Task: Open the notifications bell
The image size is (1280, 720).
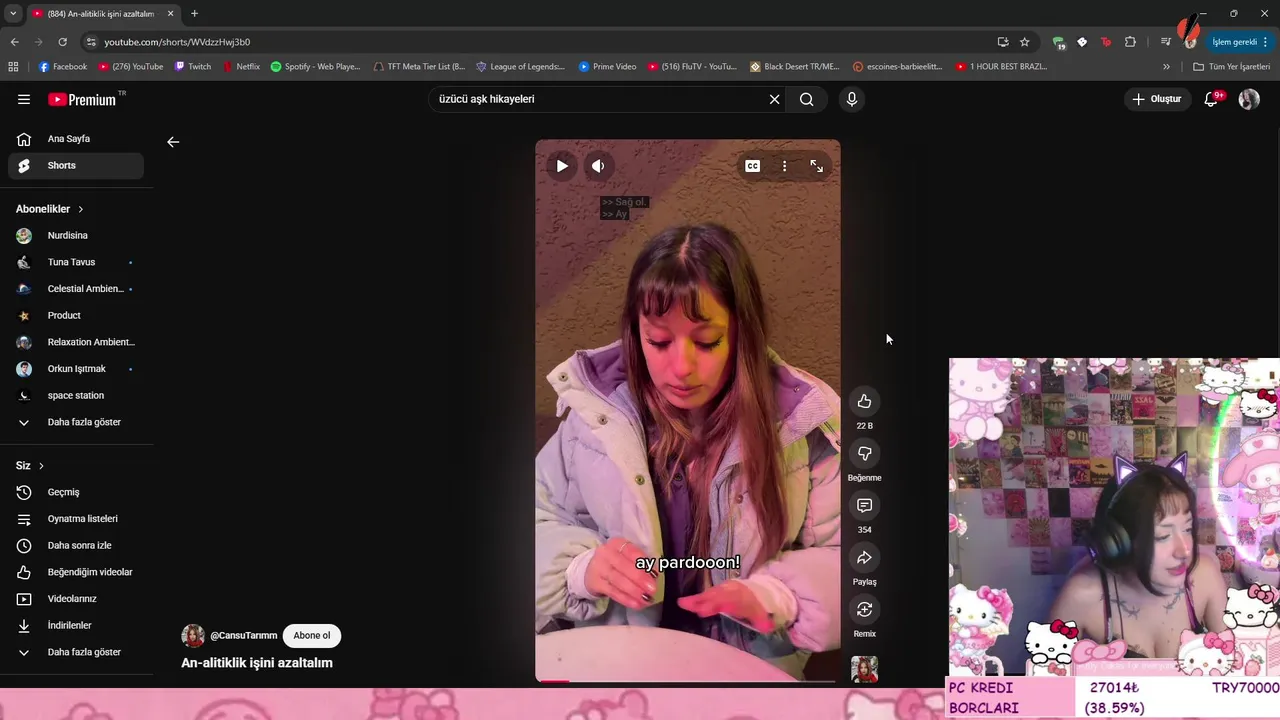Action: (x=1211, y=99)
